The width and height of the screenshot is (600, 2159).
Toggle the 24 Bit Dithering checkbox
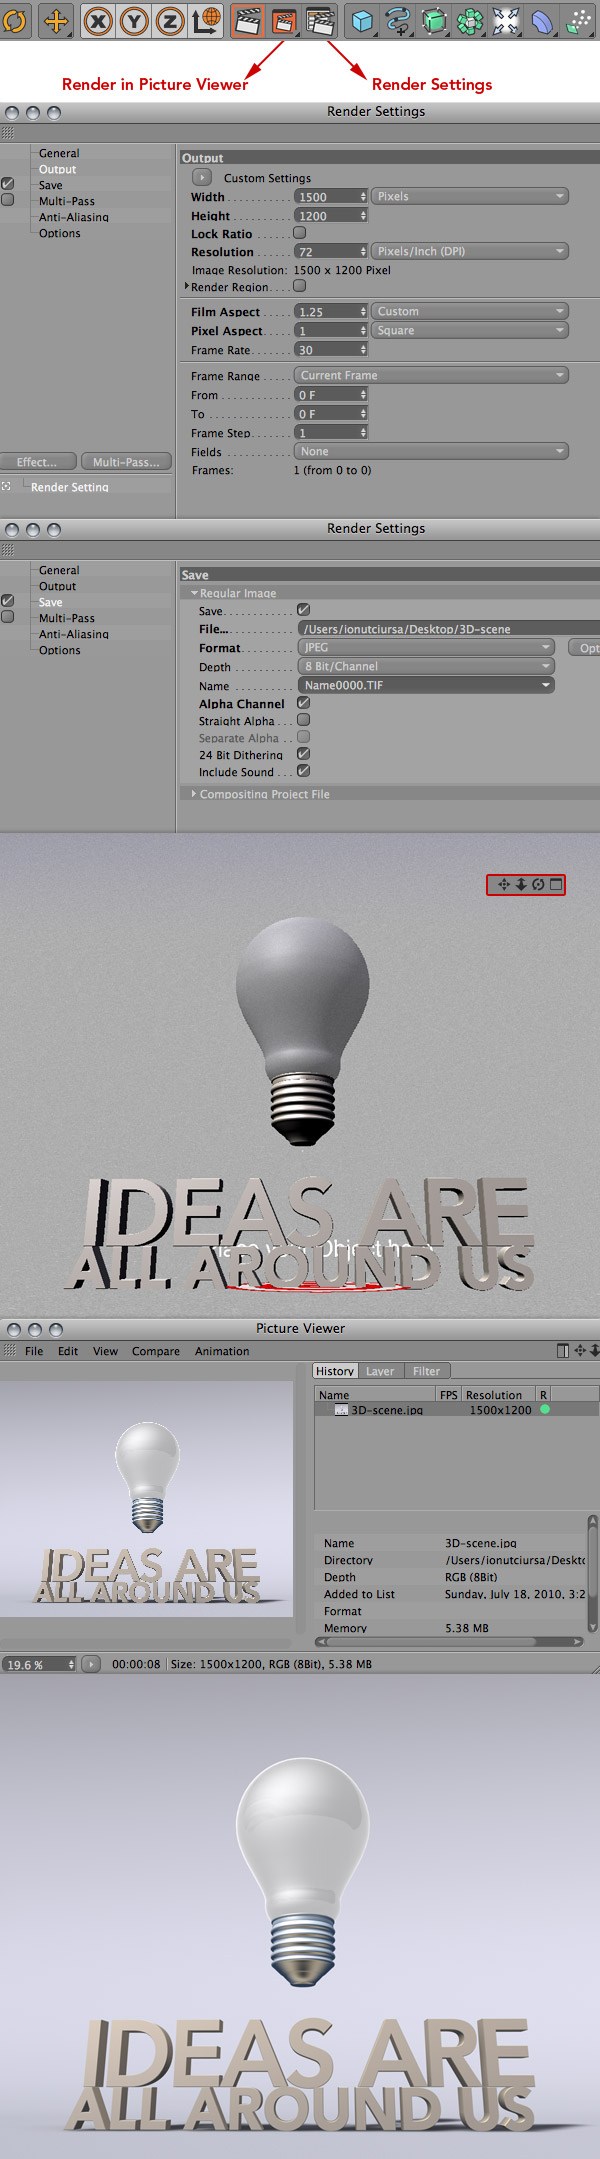click(303, 754)
